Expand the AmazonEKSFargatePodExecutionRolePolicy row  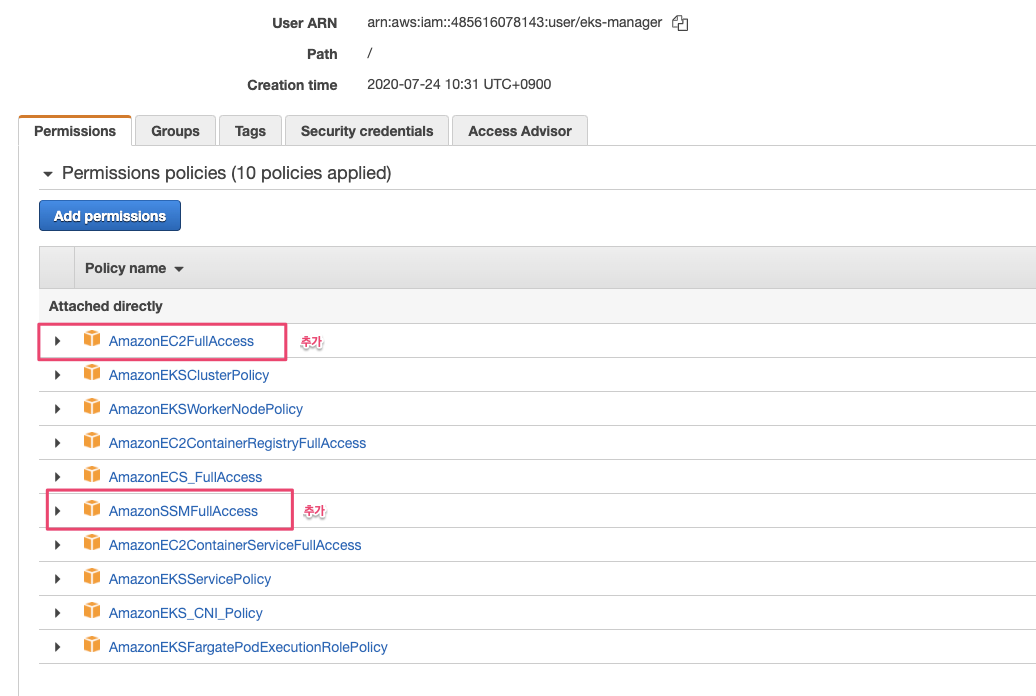(57, 647)
